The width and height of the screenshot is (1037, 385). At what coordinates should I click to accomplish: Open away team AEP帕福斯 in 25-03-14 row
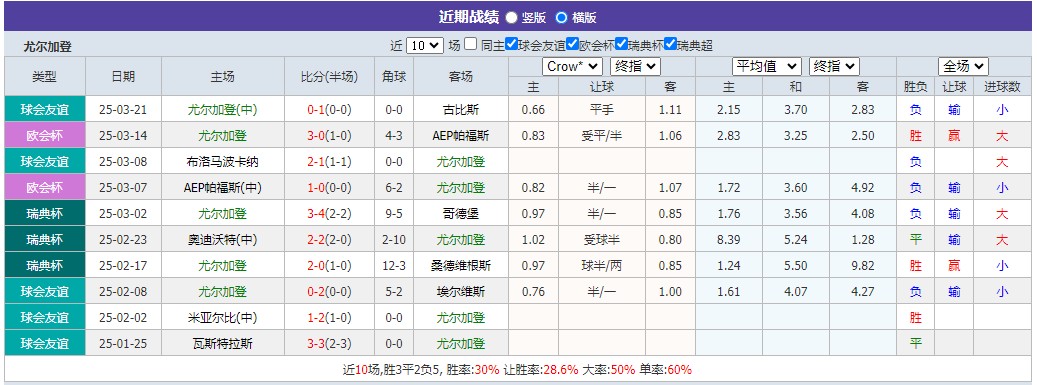pyautogui.click(x=460, y=136)
